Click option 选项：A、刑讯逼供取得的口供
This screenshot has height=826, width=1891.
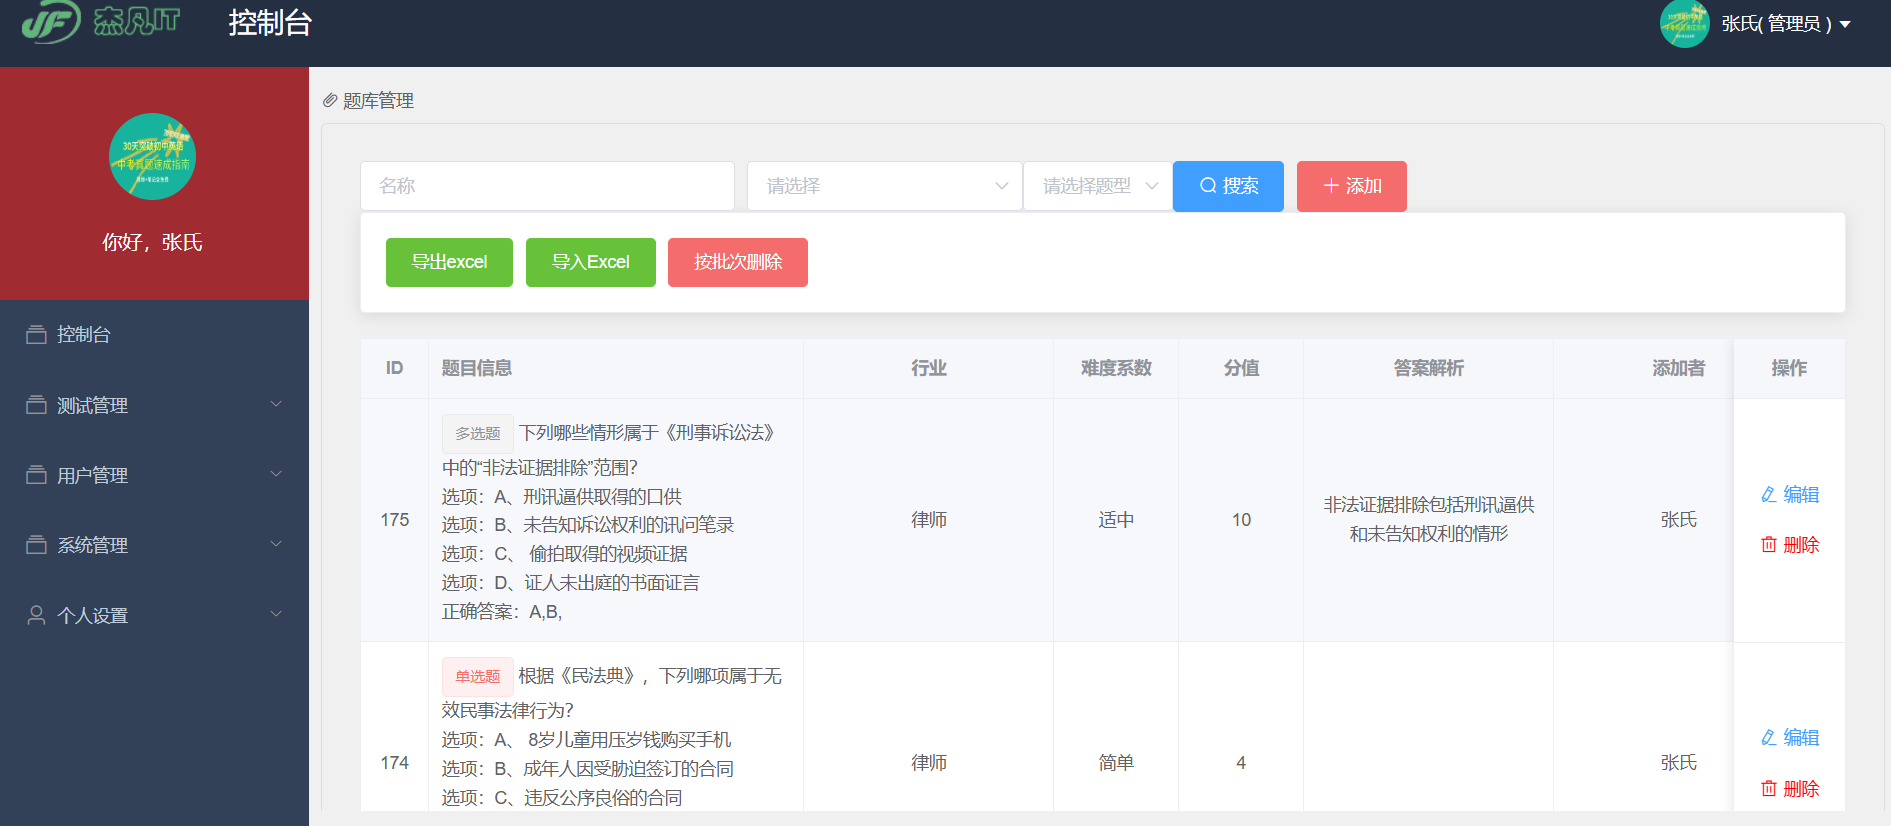tap(562, 497)
